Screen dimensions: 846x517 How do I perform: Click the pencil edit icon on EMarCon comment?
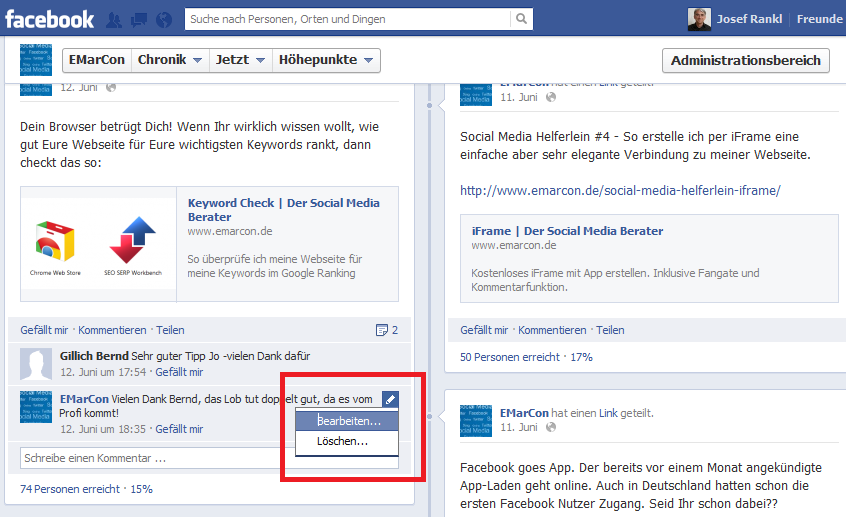pyautogui.click(x=390, y=399)
